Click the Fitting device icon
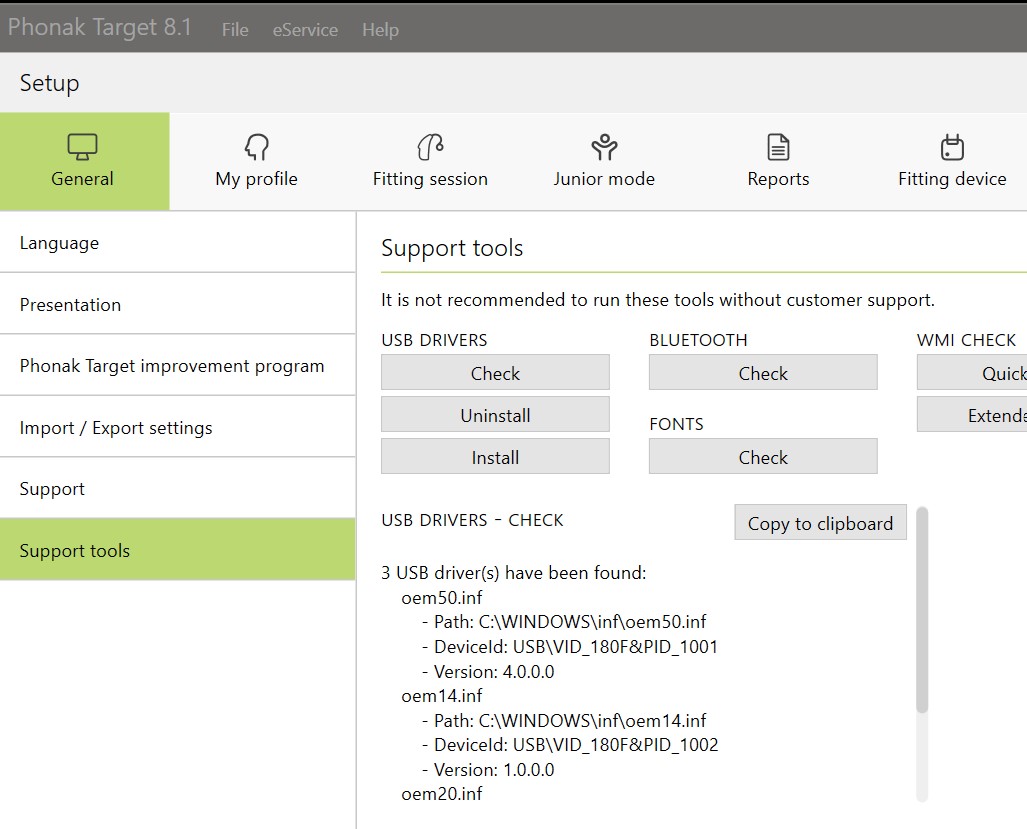 [x=952, y=147]
